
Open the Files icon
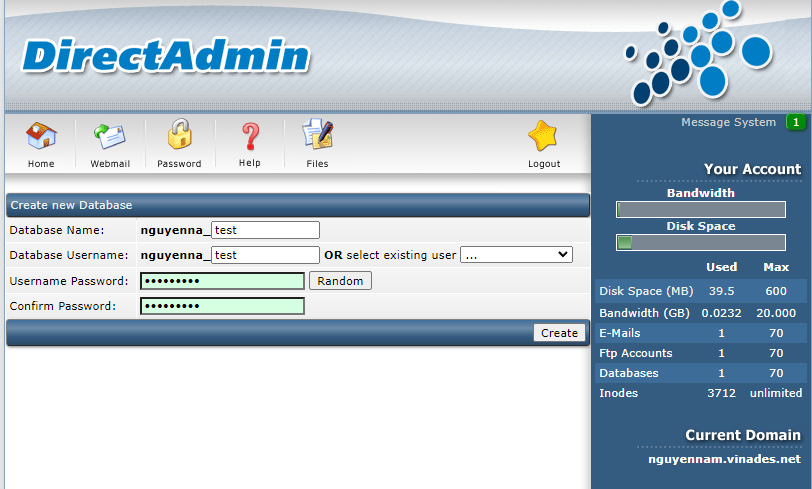pyautogui.click(x=317, y=134)
